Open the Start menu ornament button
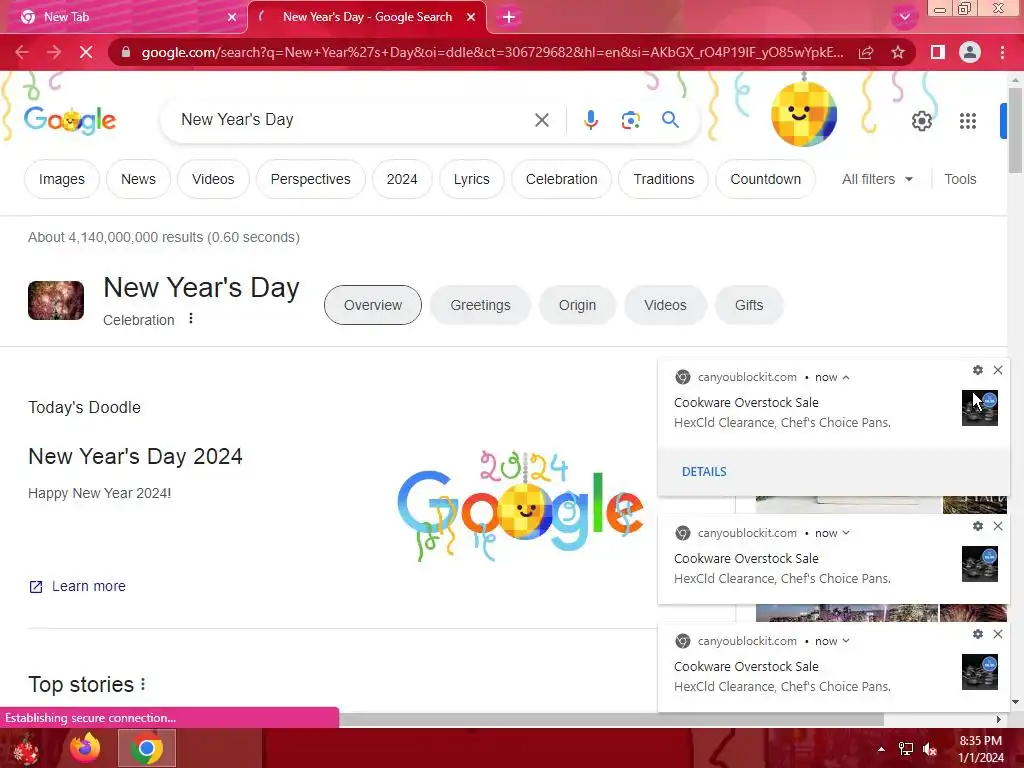This screenshot has width=1024, height=768. (x=26, y=749)
